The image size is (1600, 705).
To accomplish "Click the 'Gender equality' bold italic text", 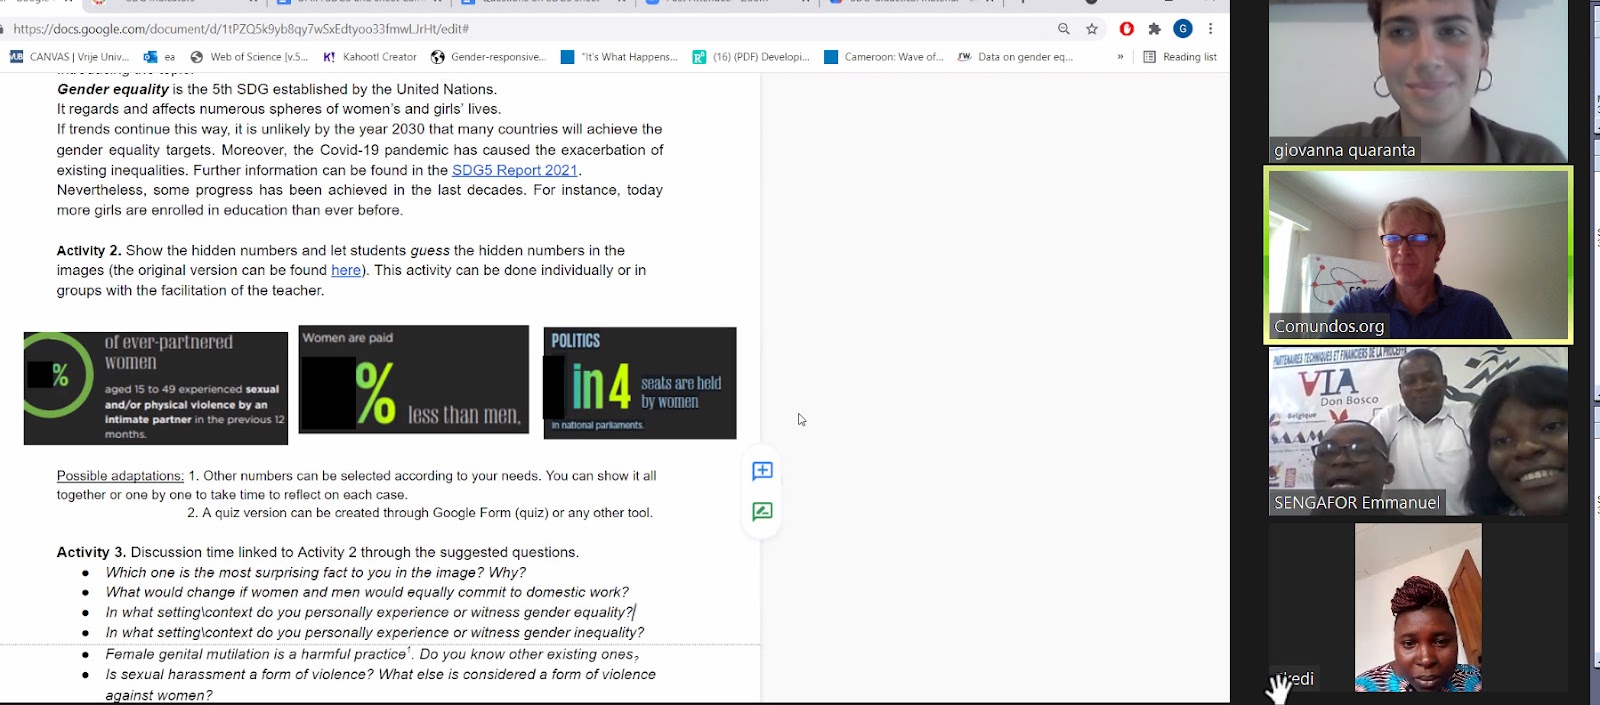I will (112, 89).
